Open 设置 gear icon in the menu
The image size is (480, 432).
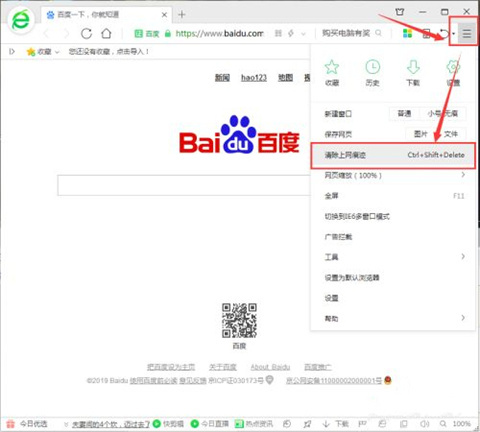[453, 73]
